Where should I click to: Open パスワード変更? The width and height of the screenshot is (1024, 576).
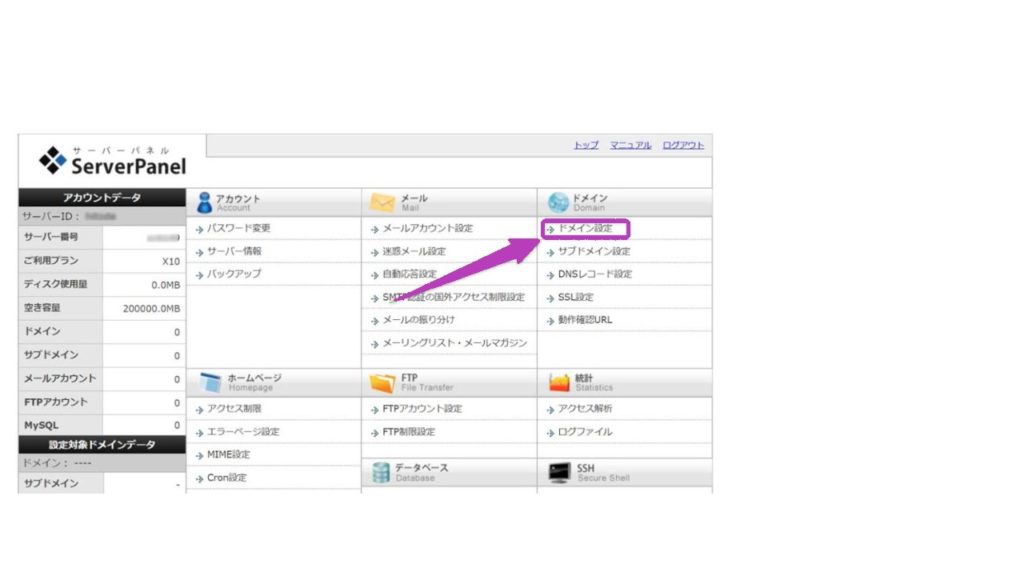(238, 229)
